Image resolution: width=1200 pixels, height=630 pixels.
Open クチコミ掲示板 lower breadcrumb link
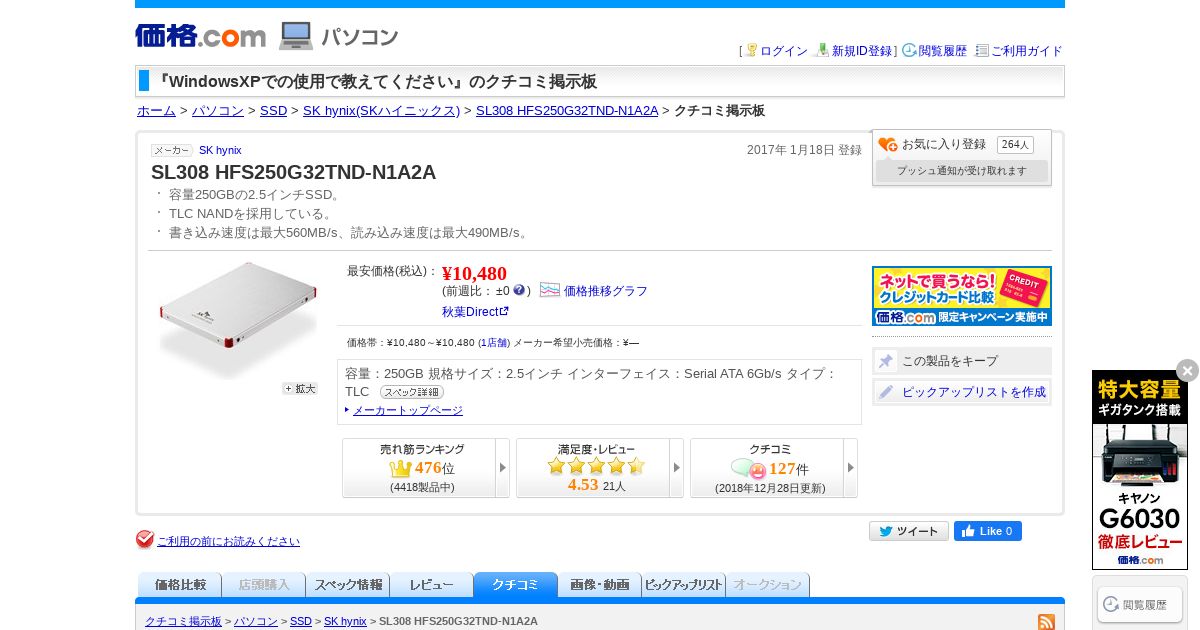tap(183, 621)
